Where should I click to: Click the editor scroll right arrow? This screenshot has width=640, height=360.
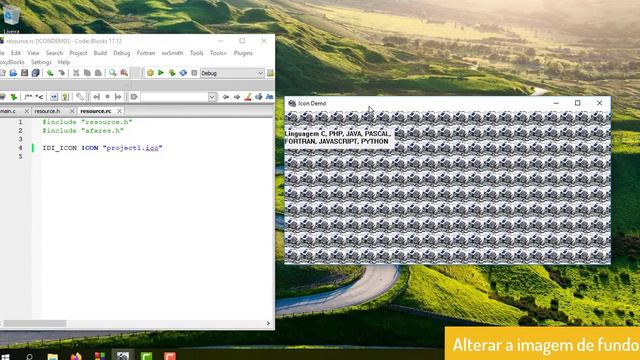pyautogui.click(x=268, y=323)
